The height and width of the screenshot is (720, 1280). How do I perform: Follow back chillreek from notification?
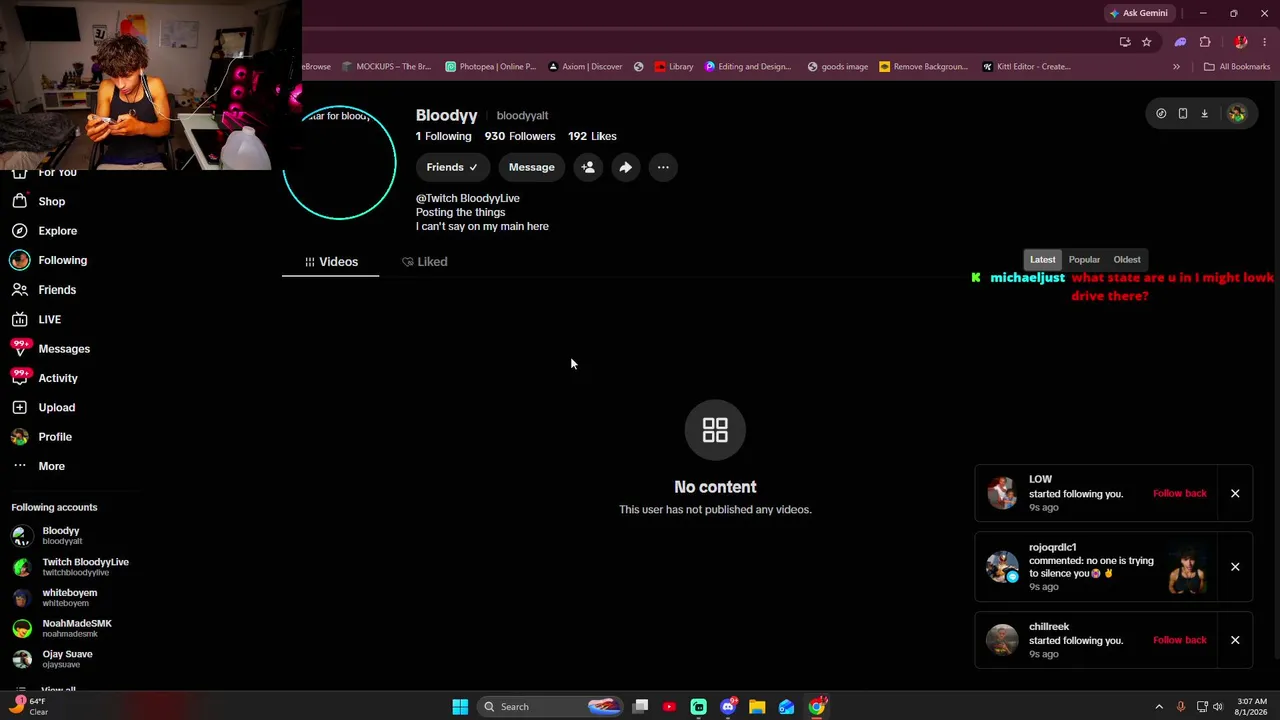1180,640
